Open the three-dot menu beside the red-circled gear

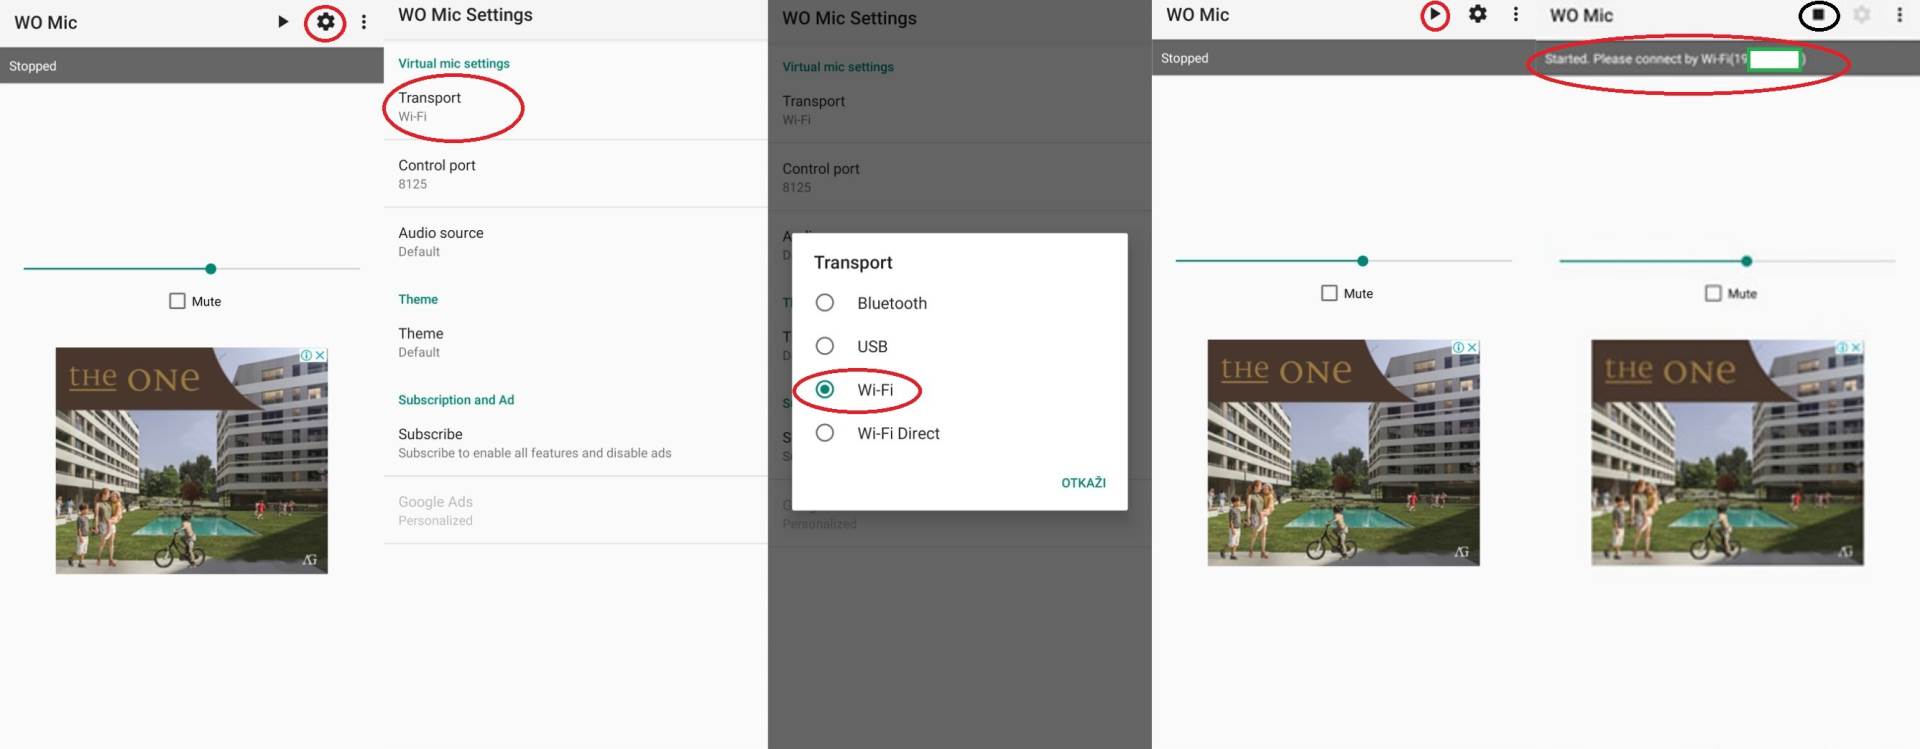[364, 22]
